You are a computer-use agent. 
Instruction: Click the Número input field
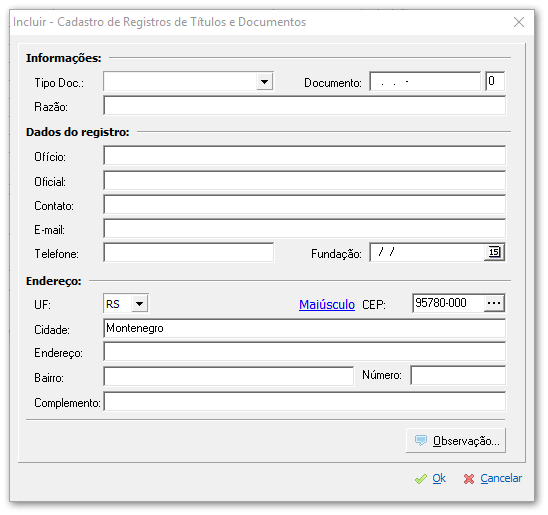coord(458,376)
